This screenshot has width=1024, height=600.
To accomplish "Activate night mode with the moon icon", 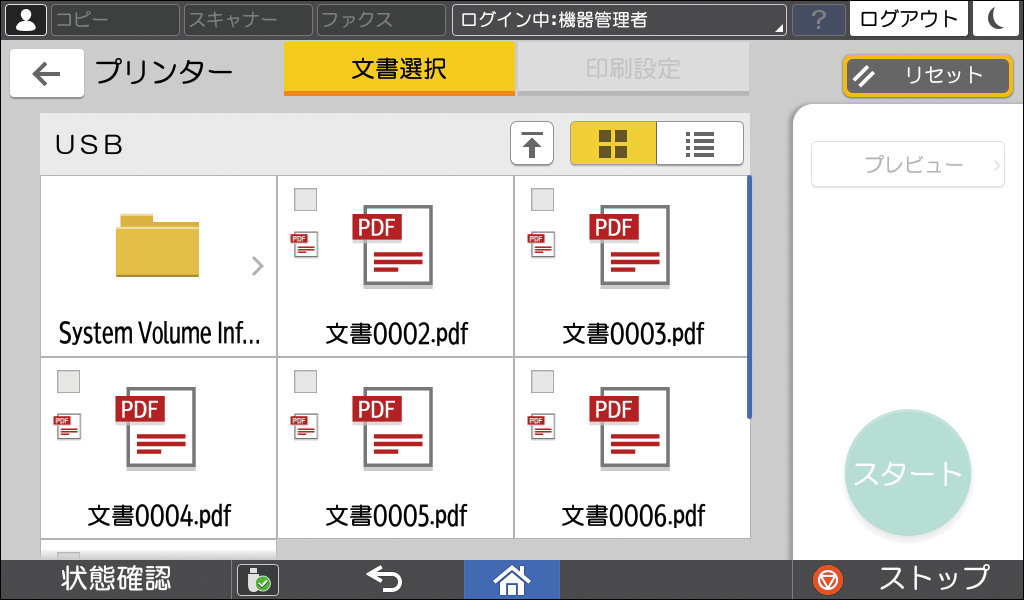I will 996,19.
